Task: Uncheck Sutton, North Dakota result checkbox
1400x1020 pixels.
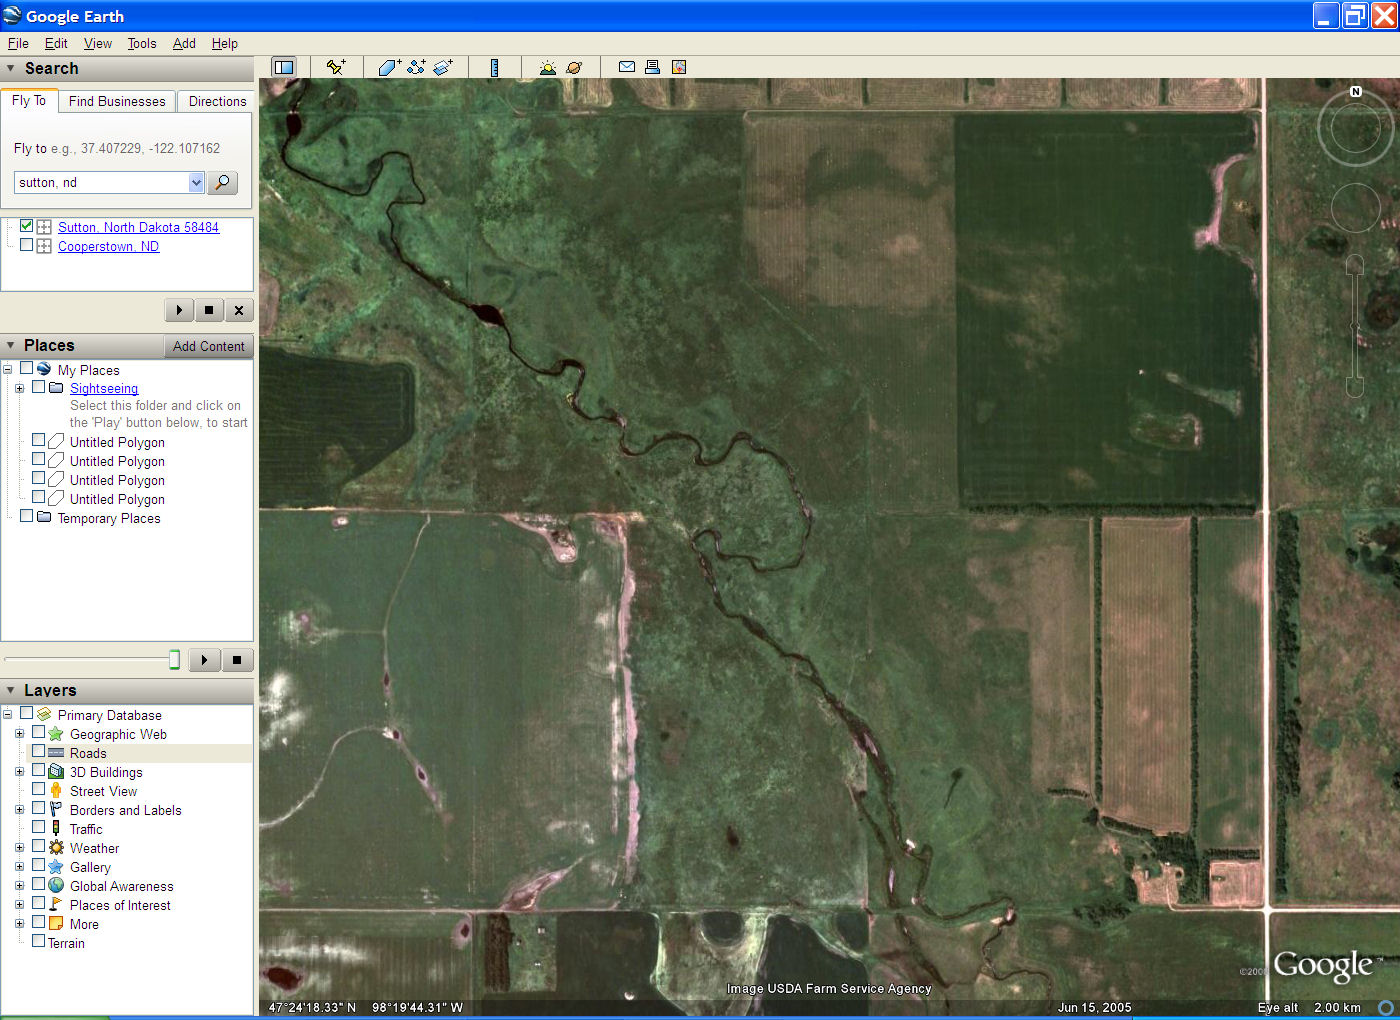Action: point(26,226)
